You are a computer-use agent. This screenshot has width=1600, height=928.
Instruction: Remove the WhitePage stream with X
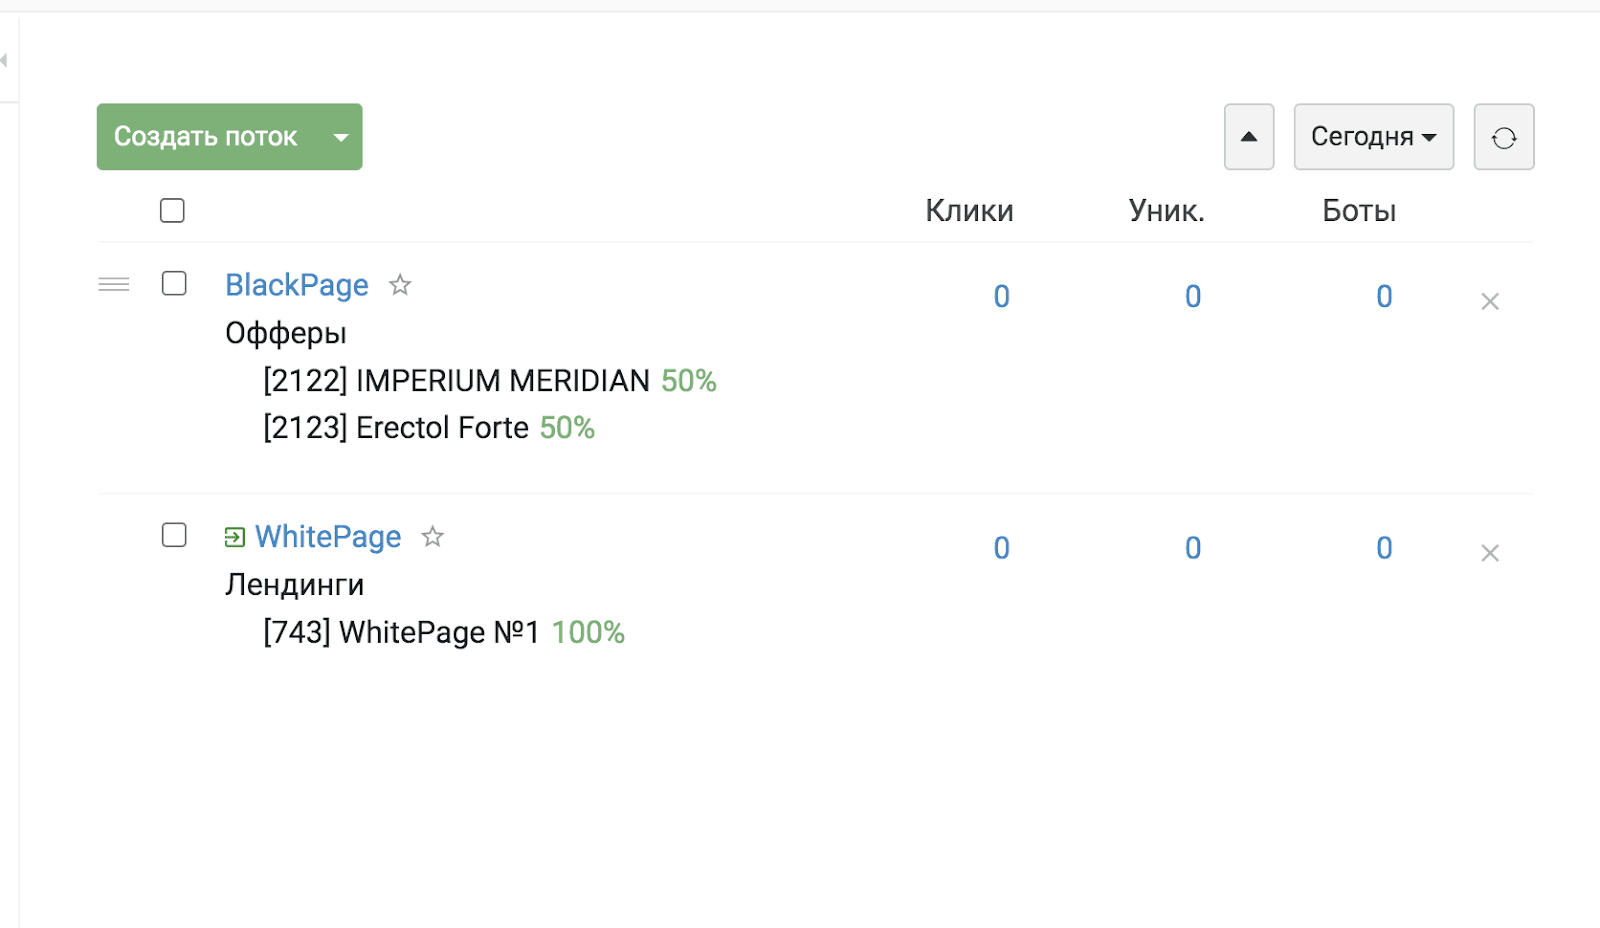tap(1489, 553)
